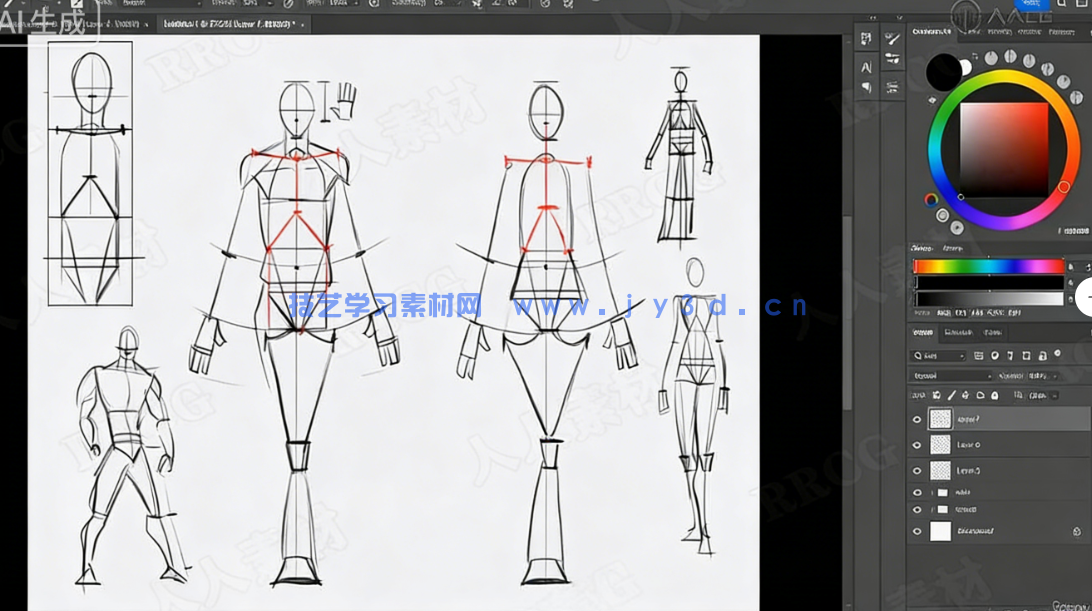Click the small white background color circle

pyautogui.click(x=966, y=68)
